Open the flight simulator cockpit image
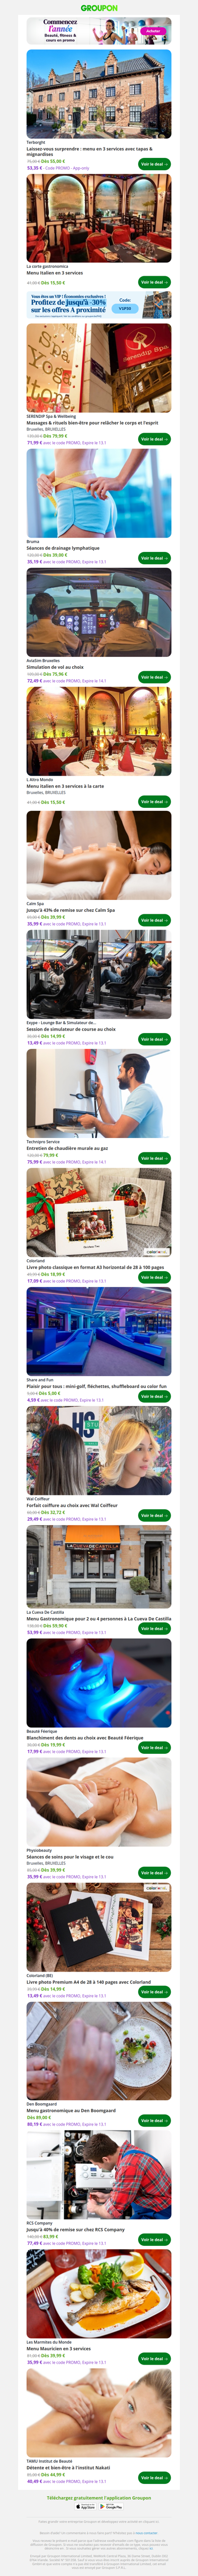 [x=99, y=612]
